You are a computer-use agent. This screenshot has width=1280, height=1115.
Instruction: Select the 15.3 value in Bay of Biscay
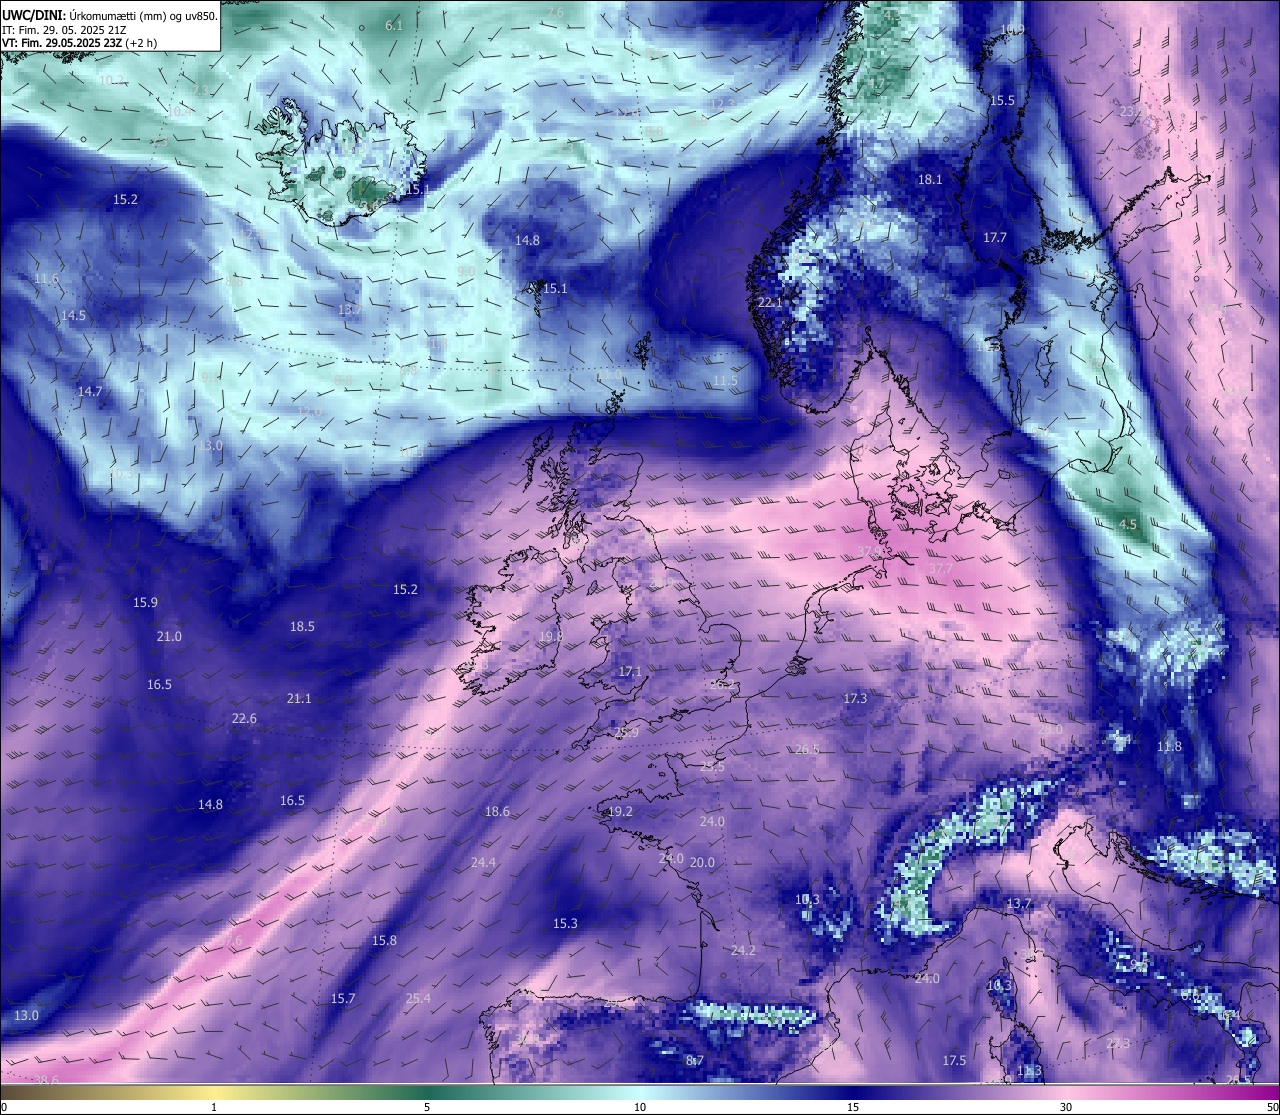tap(565, 923)
